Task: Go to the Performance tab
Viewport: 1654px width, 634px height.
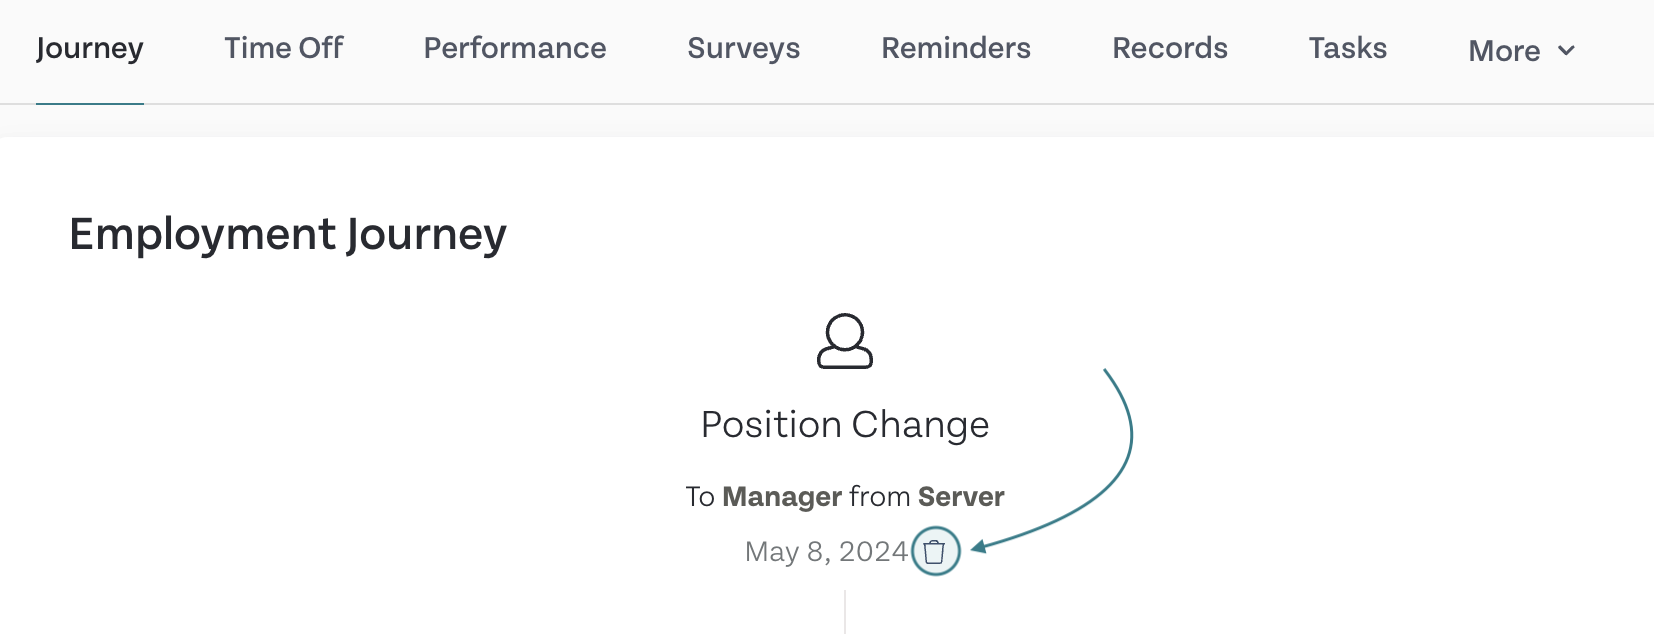Action: pos(515,48)
